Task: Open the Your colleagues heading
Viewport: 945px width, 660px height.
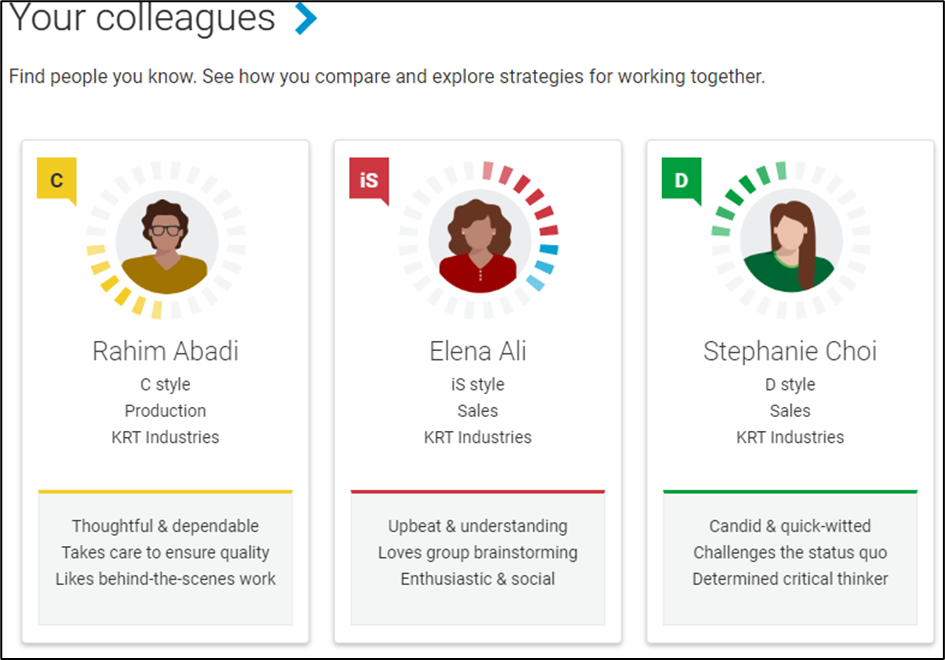Action: [142, 18]
